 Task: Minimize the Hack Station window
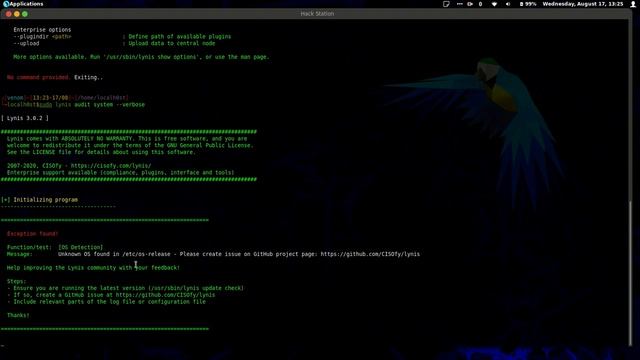tap(17, 14)
